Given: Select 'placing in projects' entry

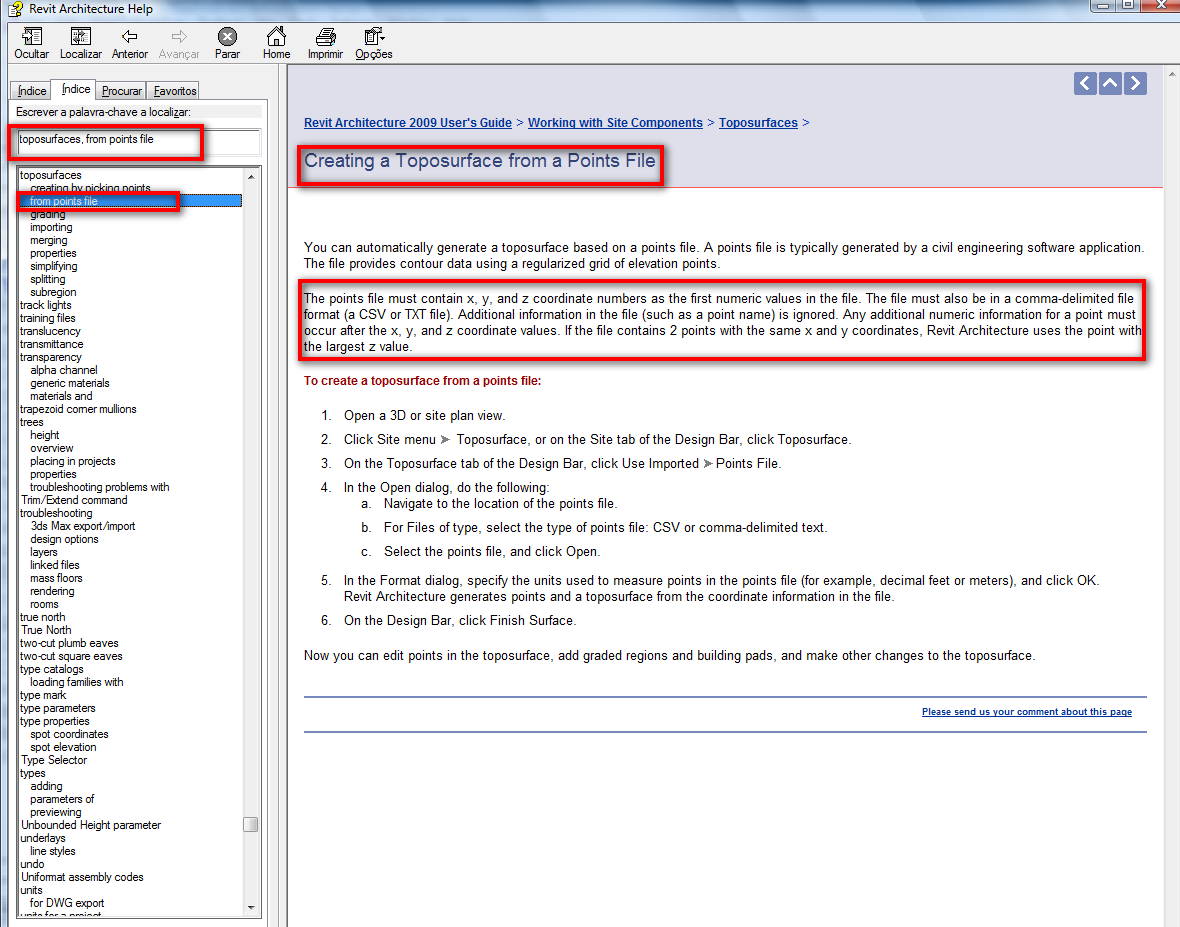Looking at the screenshot, I should [72, 461].
